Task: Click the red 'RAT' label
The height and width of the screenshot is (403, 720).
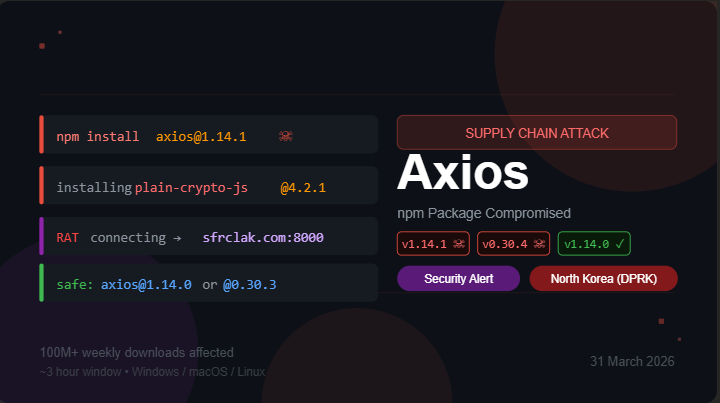Action: point(67,237)
